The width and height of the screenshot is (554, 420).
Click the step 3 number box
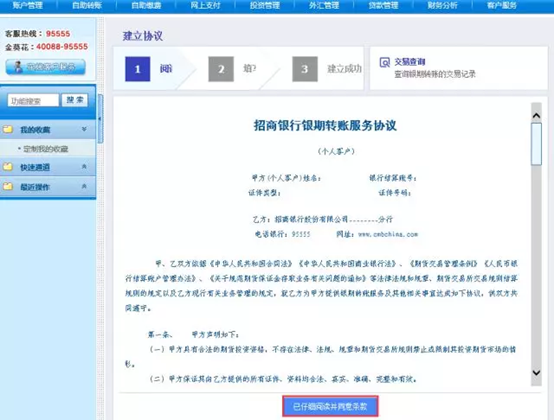point(305,69)
